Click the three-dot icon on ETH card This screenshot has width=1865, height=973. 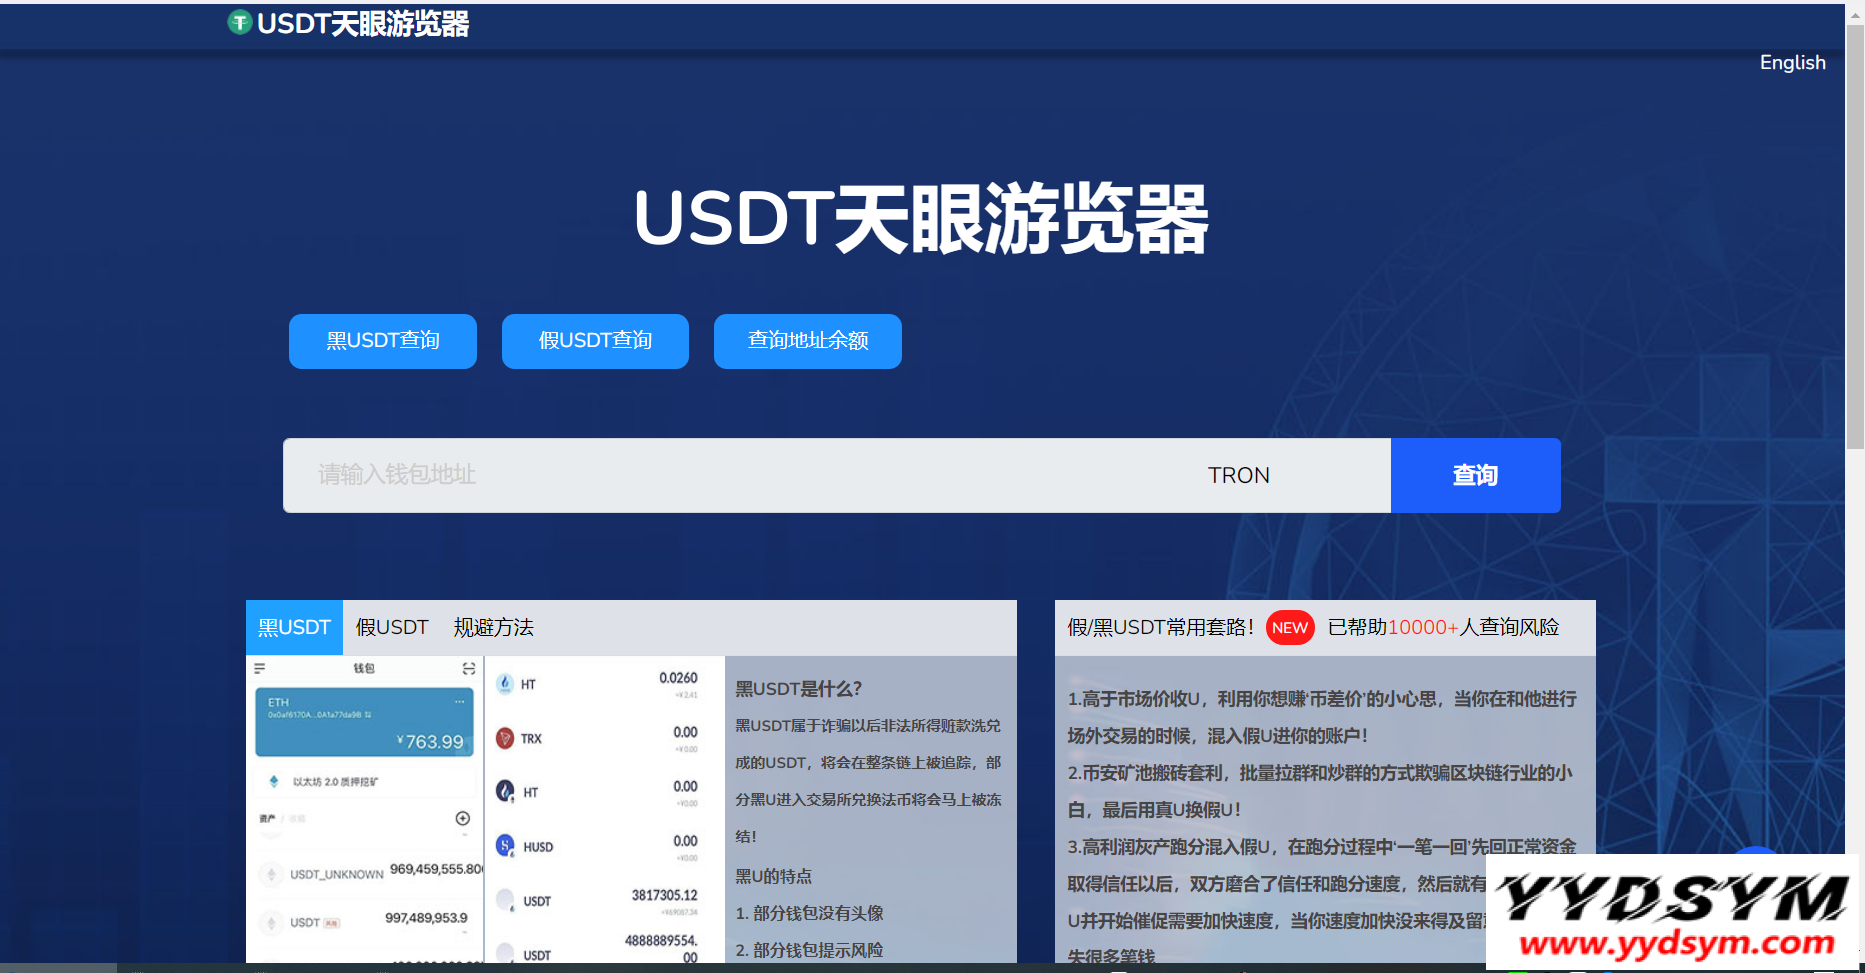pos(459,702)
